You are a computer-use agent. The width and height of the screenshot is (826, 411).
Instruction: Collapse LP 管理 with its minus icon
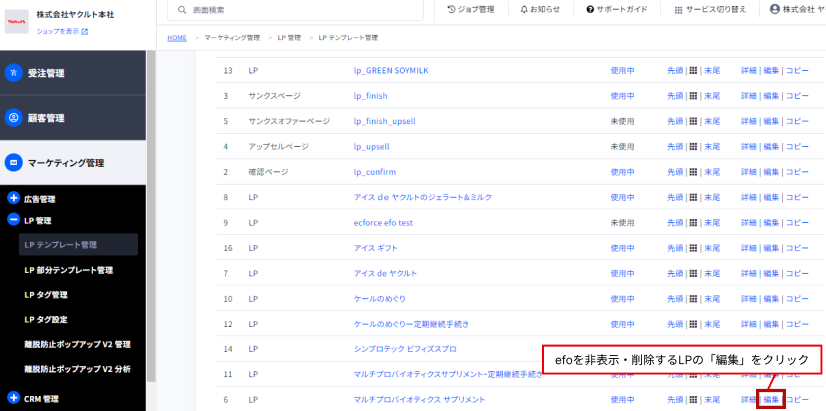tap(14, 220)
